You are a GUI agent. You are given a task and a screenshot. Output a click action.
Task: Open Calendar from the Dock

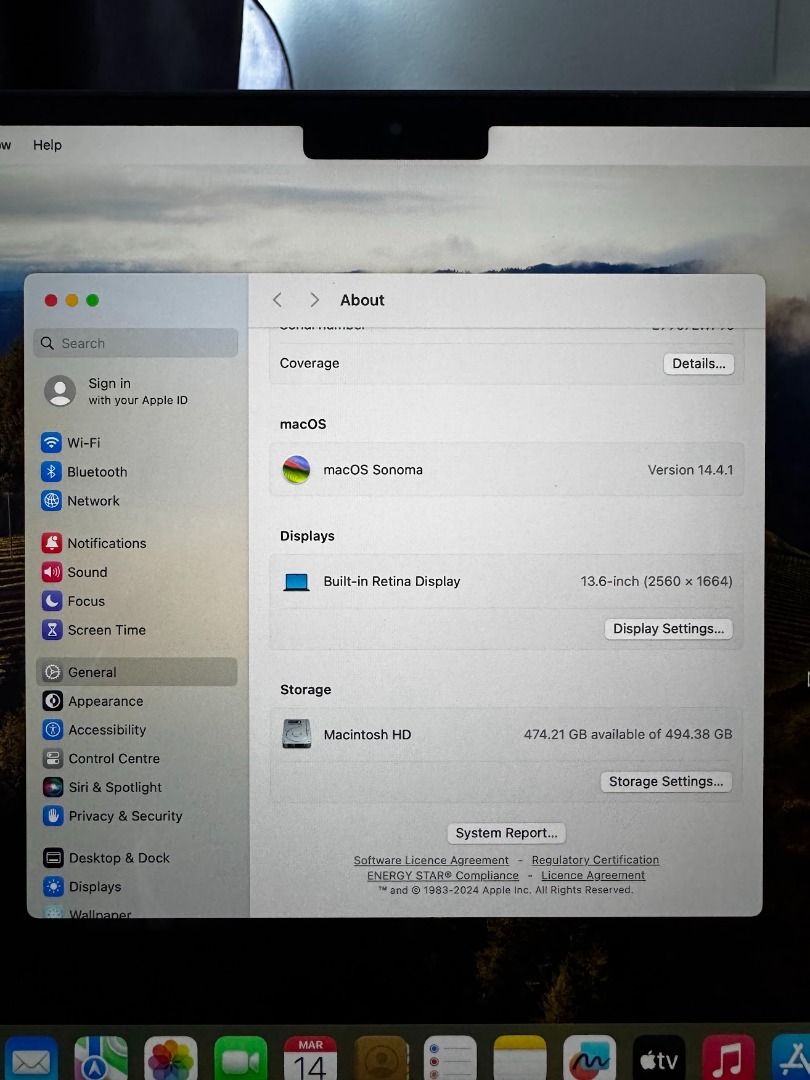pyautogui.click(x=311, y=1058)
